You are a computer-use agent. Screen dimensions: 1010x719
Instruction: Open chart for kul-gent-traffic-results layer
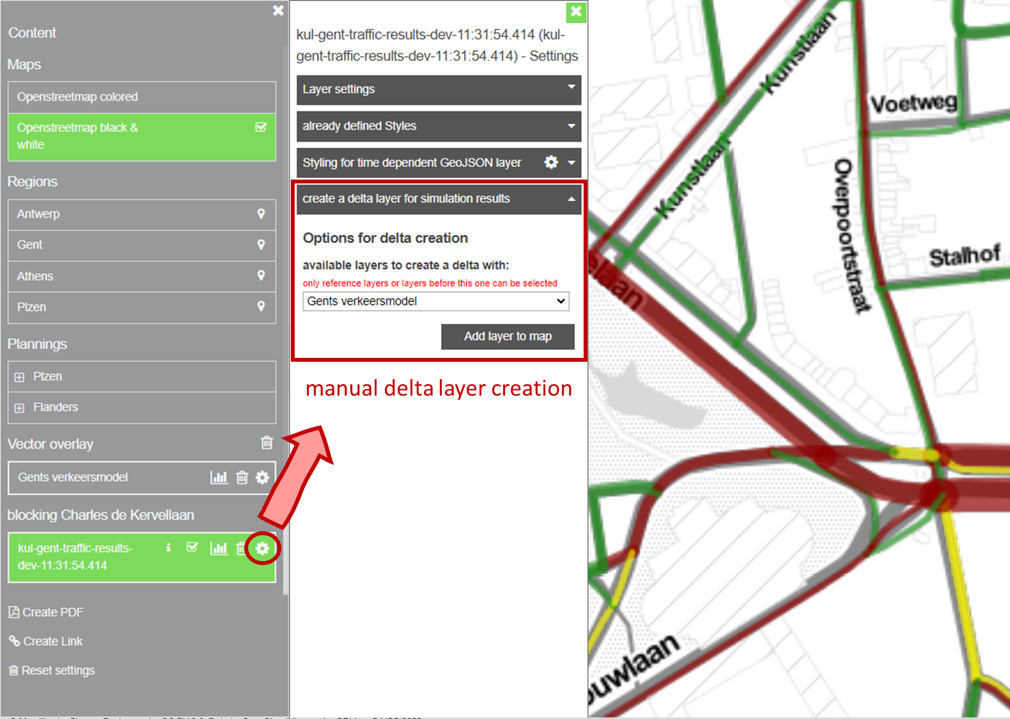[218, 548]
